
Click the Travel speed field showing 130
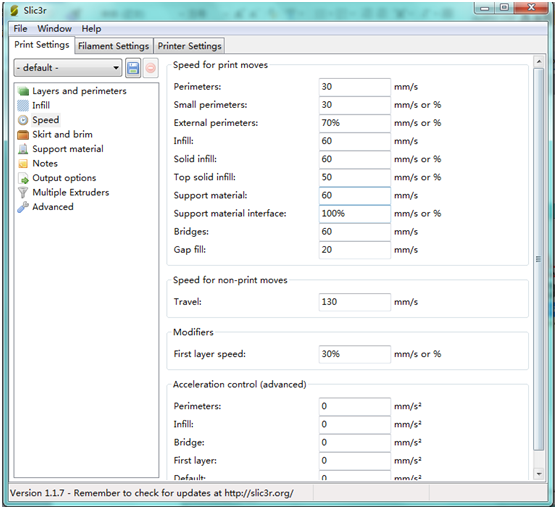click(355, 302)
